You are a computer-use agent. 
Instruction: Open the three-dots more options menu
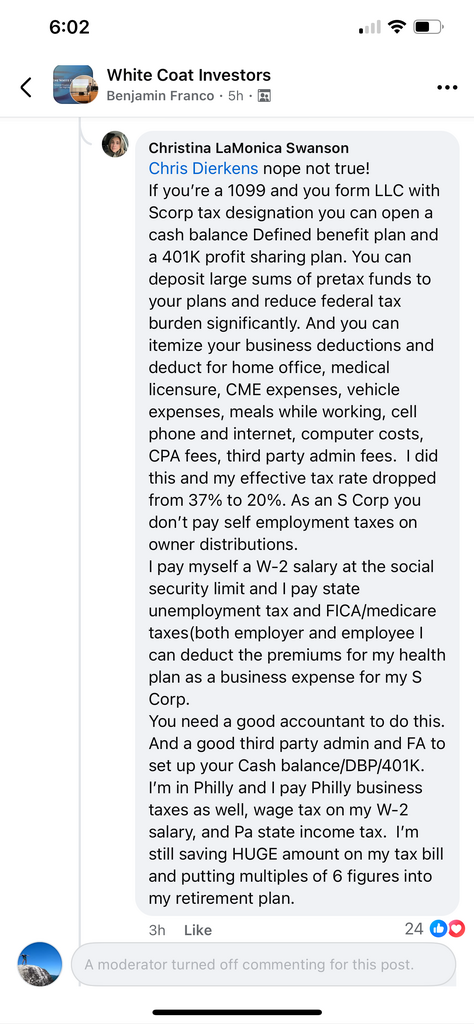coord(447,88)
